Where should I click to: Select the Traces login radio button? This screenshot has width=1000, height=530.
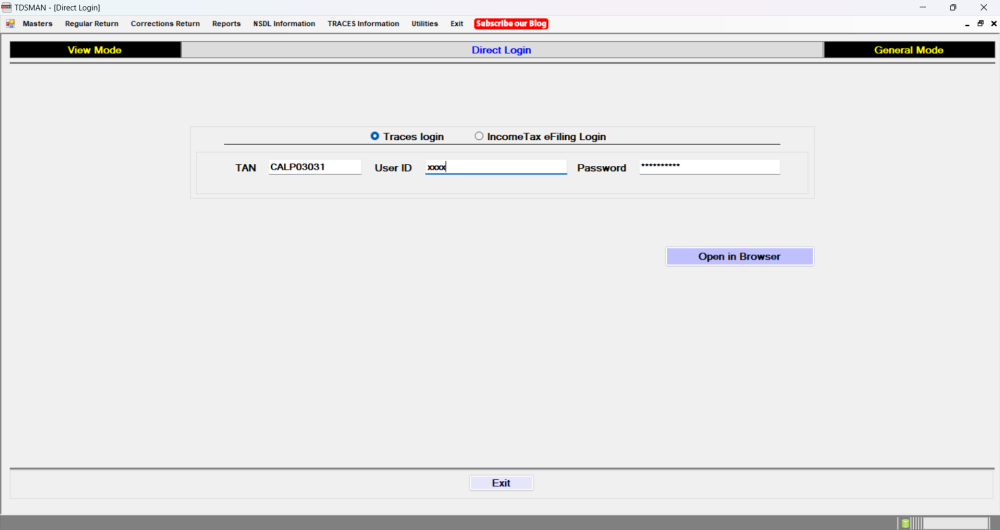coord(375,136)
